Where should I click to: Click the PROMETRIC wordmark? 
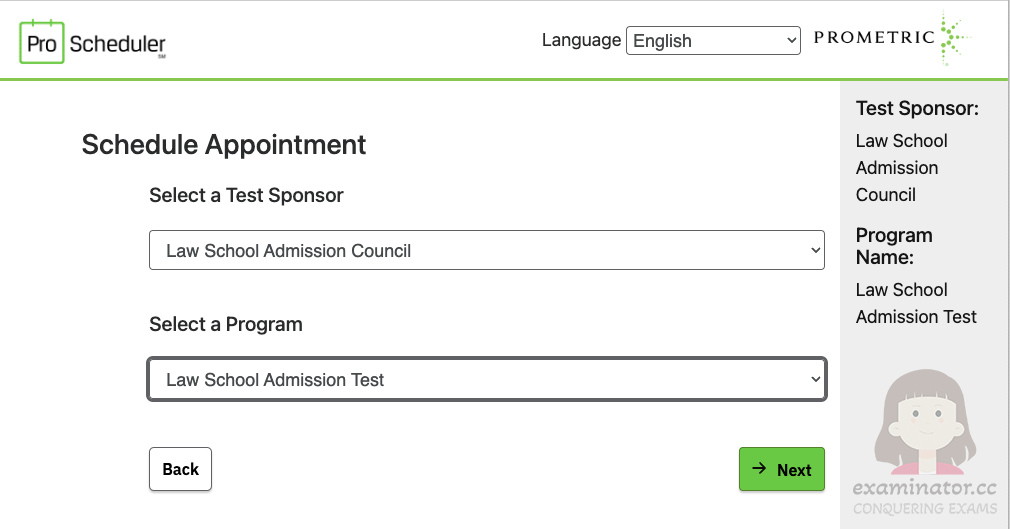coord(874,37)
